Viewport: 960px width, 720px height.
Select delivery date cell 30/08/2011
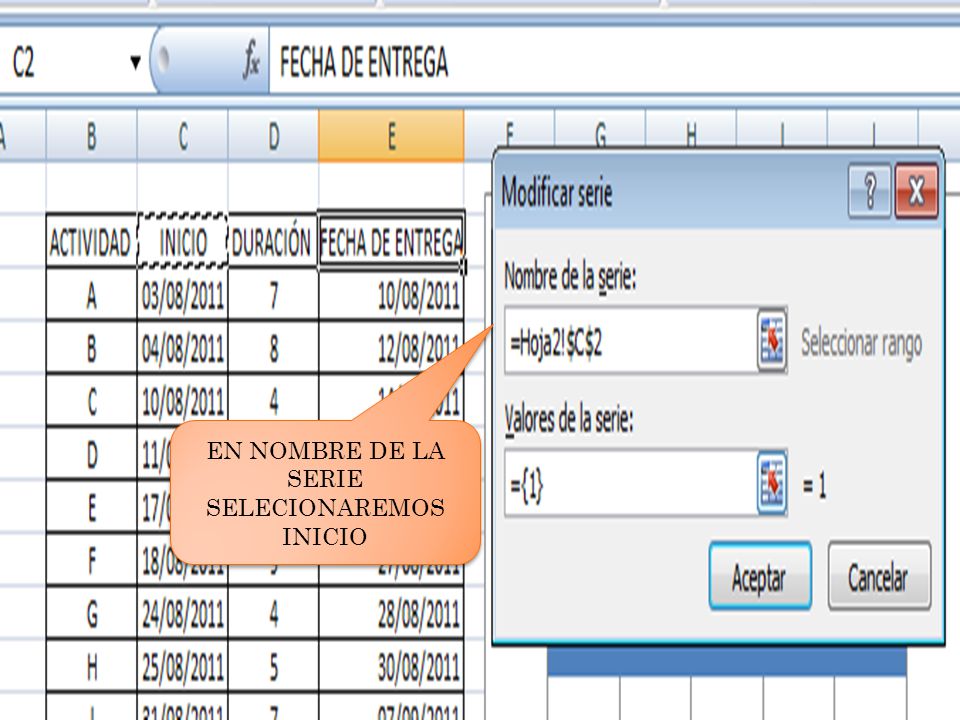(391, 666)
